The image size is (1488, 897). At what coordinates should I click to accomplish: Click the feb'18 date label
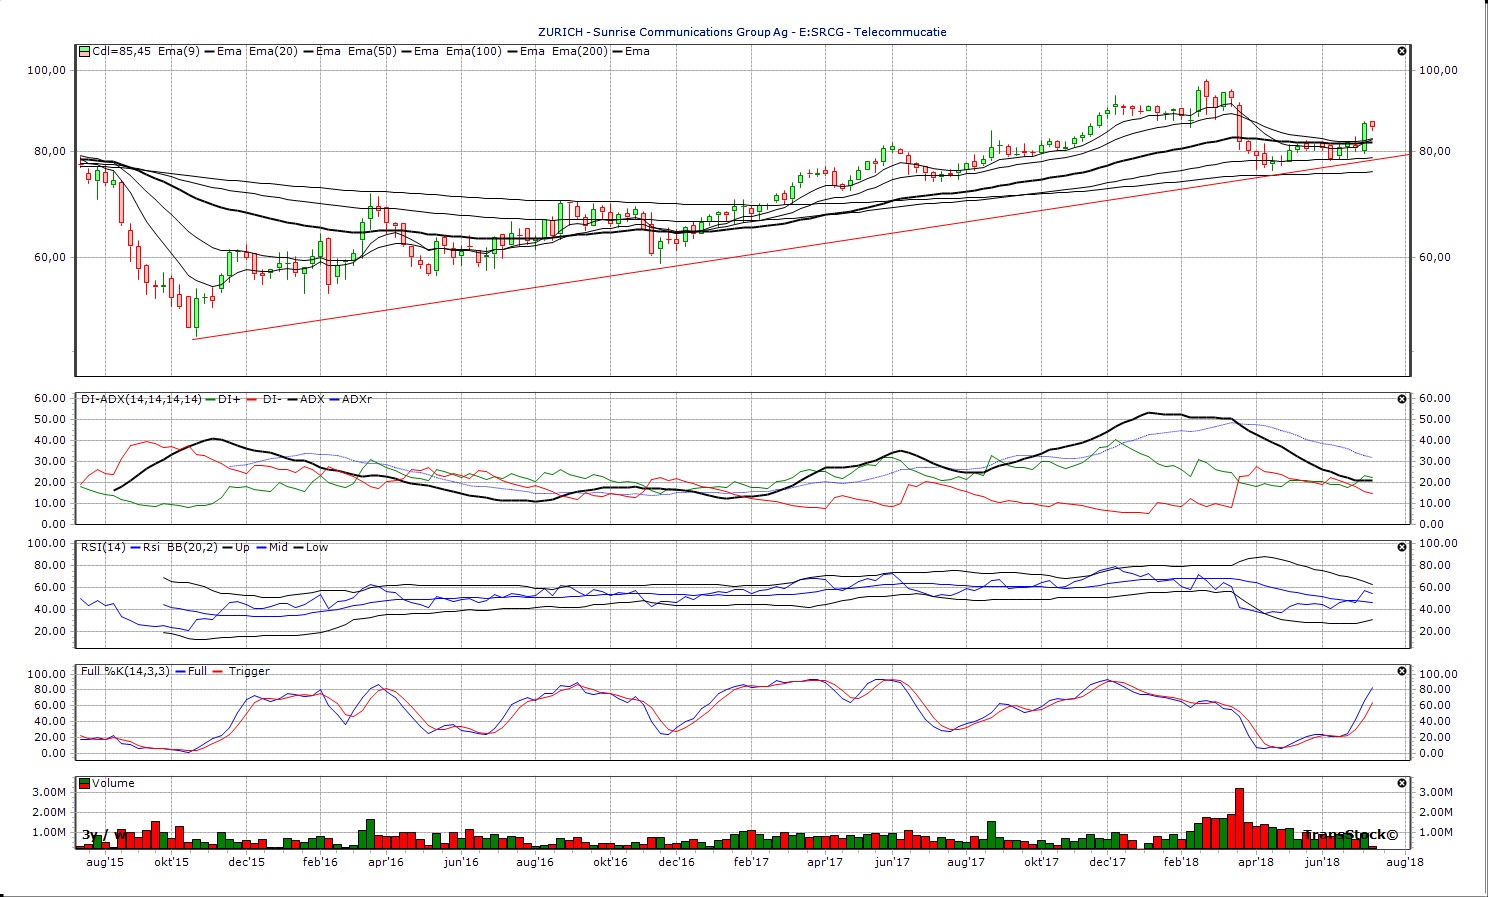pos(1181,862)
